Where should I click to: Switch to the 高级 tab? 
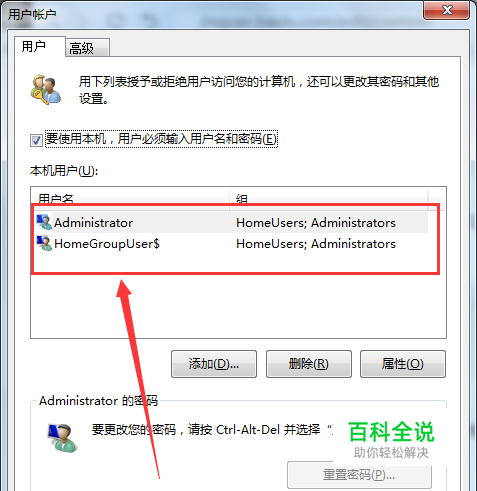pyautogui.click(x=87, y=48)
